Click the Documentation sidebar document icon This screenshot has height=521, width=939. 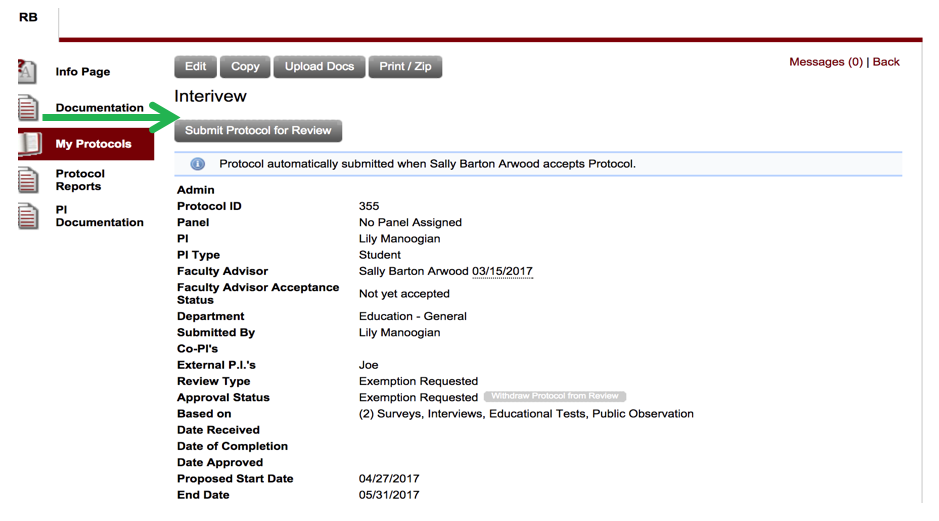tap(28, 107)
